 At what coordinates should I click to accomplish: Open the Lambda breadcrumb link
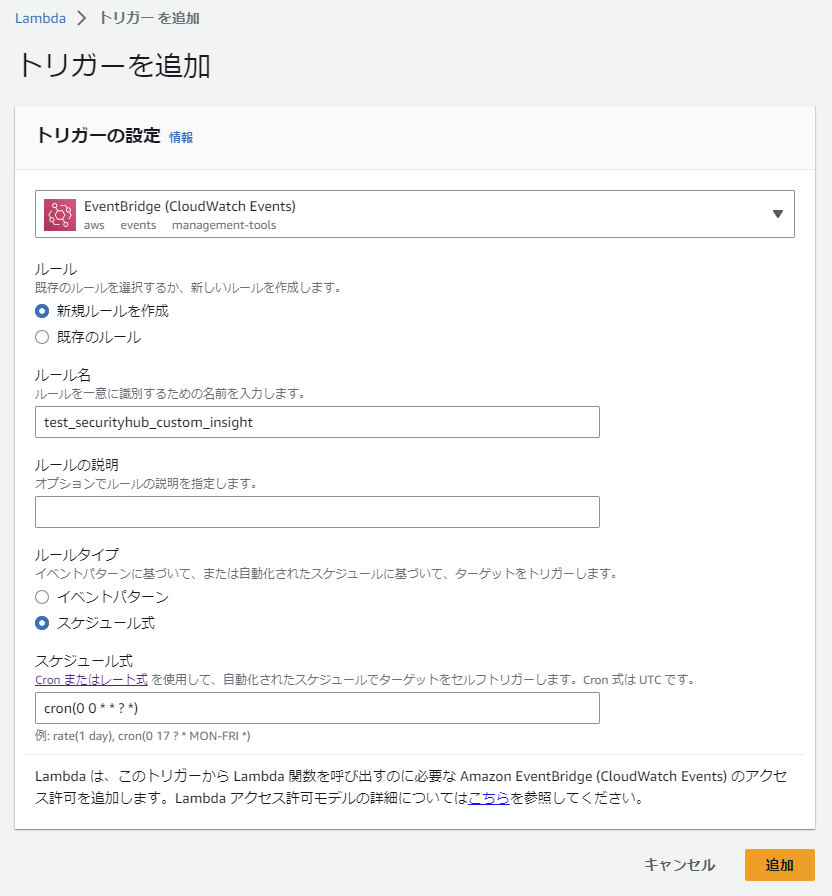pos(40,18)
